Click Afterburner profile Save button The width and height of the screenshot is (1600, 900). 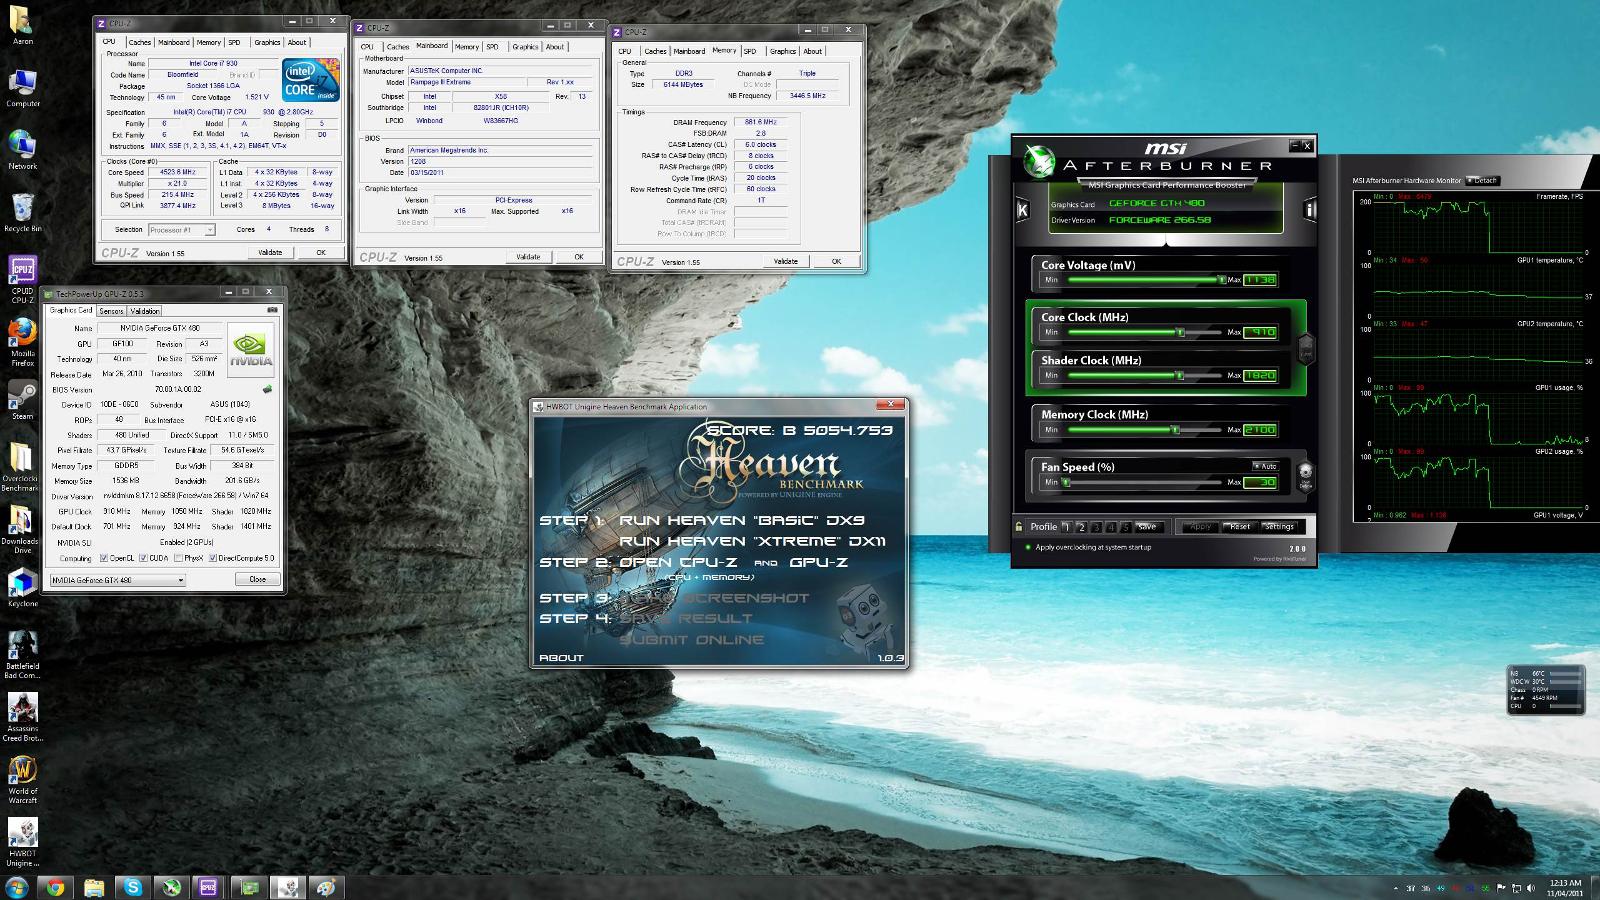1147,527
